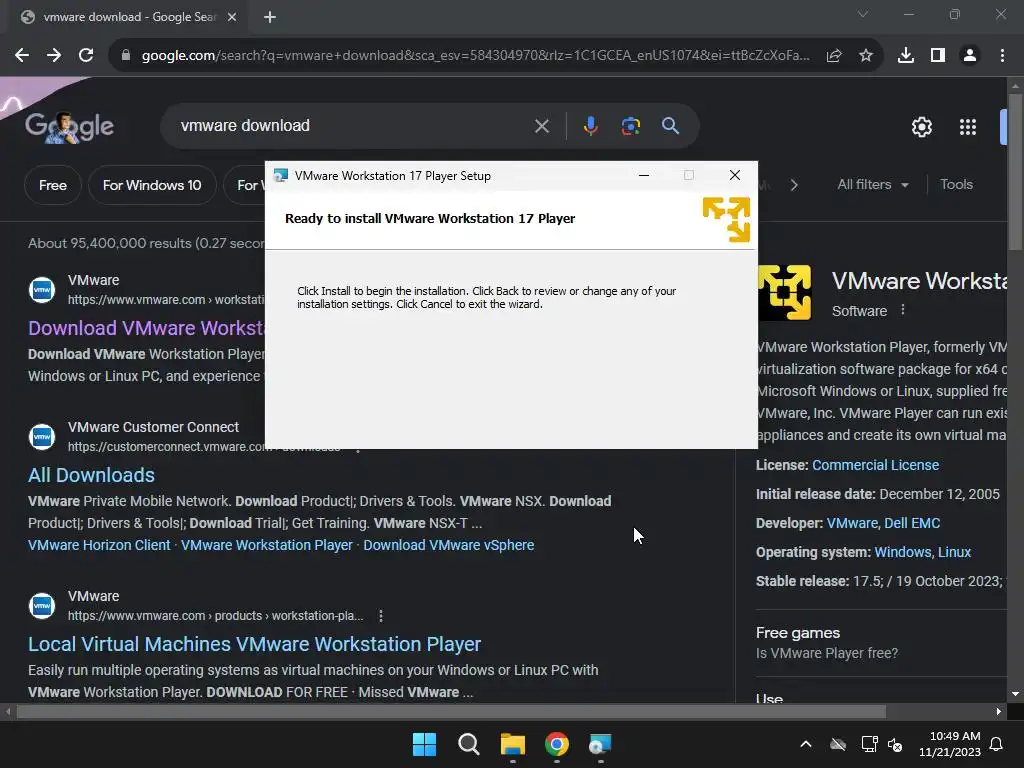This screenshot has height=768, width=1024.
Task: Open Google quick settings gear
Action: click(921, 127)
